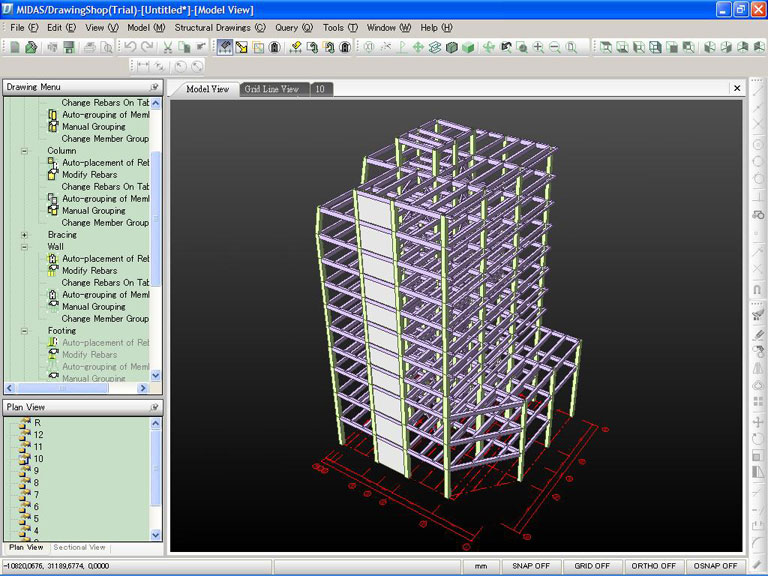Click the Save floppy disk icon

pyautogui.click(x=69, y=47)
